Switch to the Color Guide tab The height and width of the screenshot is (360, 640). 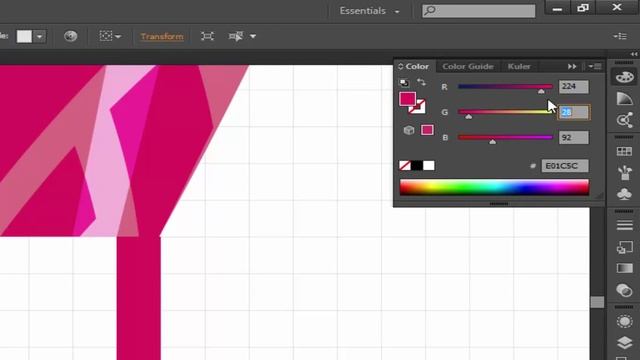click(x=468, y=66)
